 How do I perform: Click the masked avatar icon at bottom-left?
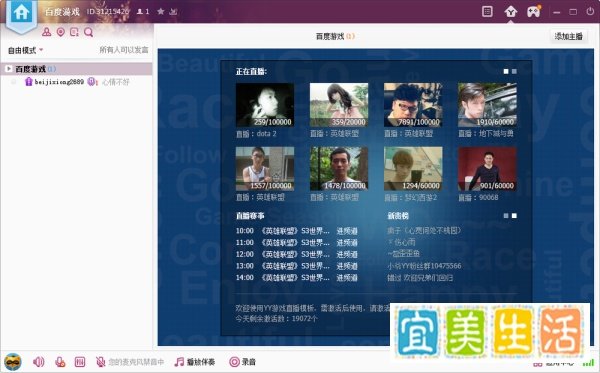pyautogui.click(x=13, y=362)
